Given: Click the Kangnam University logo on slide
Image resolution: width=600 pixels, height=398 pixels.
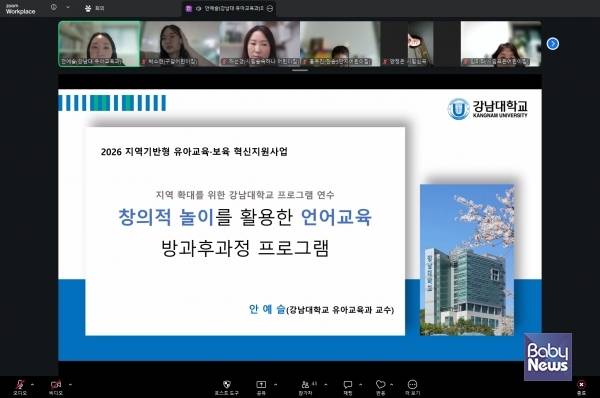Looking at the screenshot, I should pos(488,109).
